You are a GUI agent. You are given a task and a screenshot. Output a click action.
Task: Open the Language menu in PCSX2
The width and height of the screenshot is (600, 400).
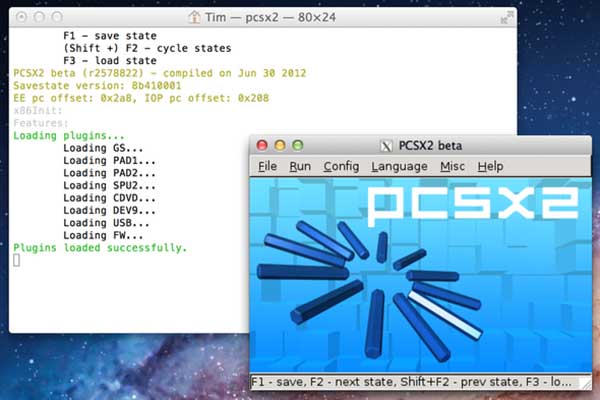(399, 167)
